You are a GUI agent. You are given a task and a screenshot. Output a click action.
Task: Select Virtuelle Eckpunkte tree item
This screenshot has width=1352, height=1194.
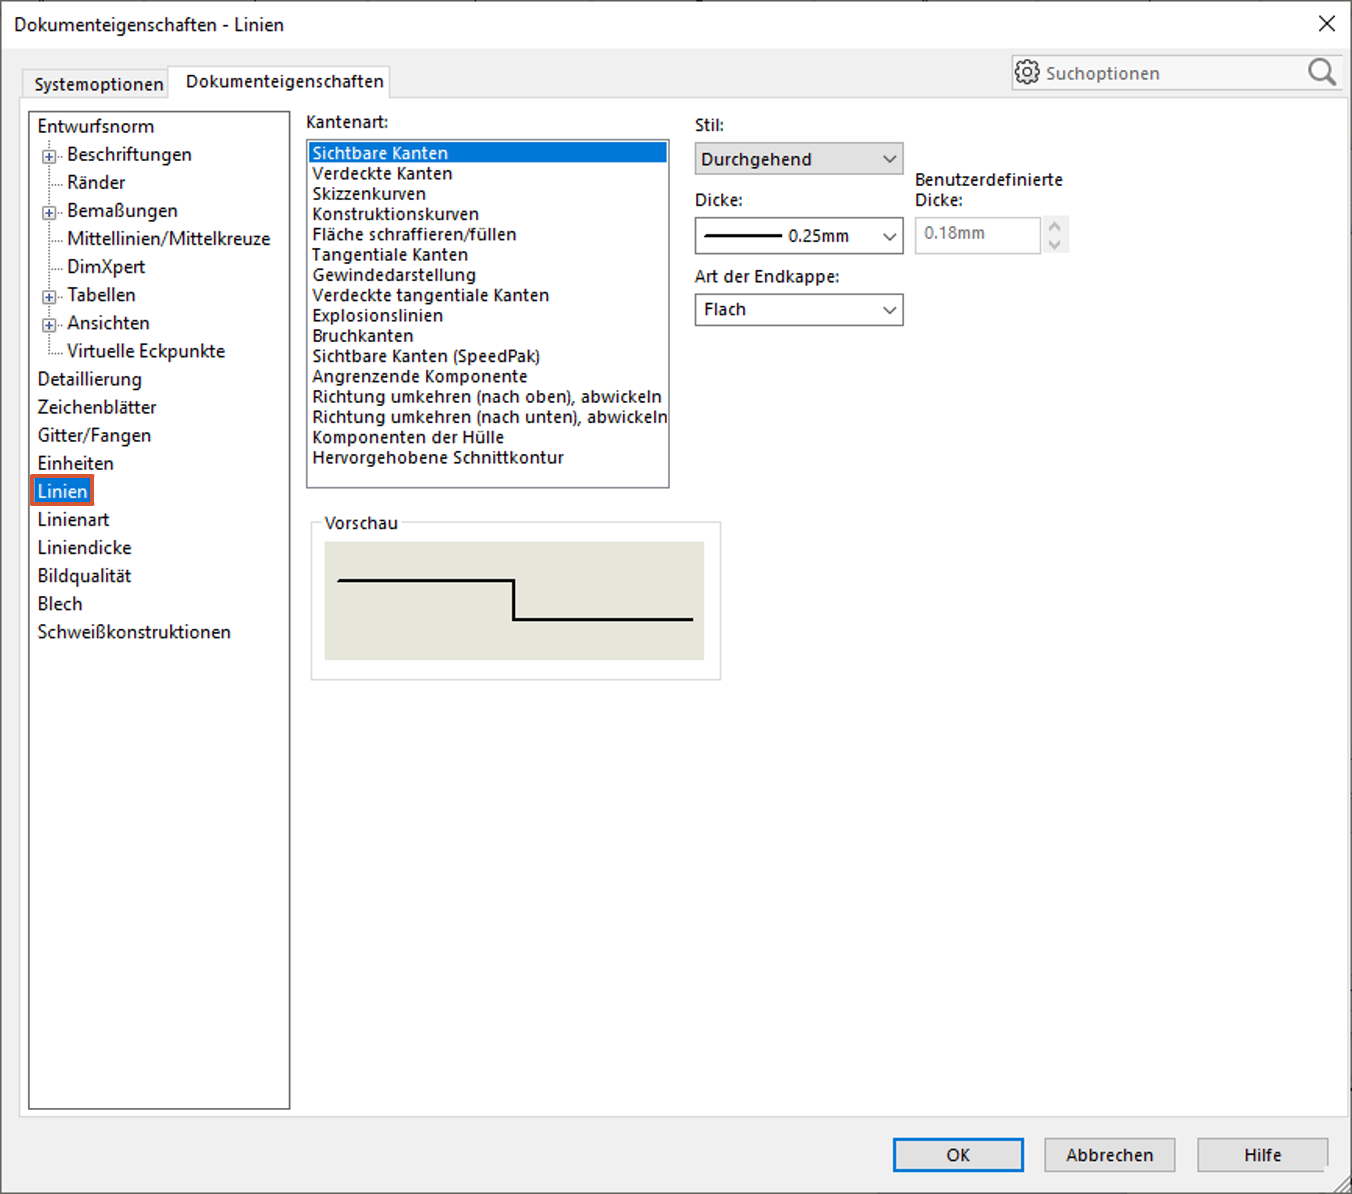click(x=146, y=351)
